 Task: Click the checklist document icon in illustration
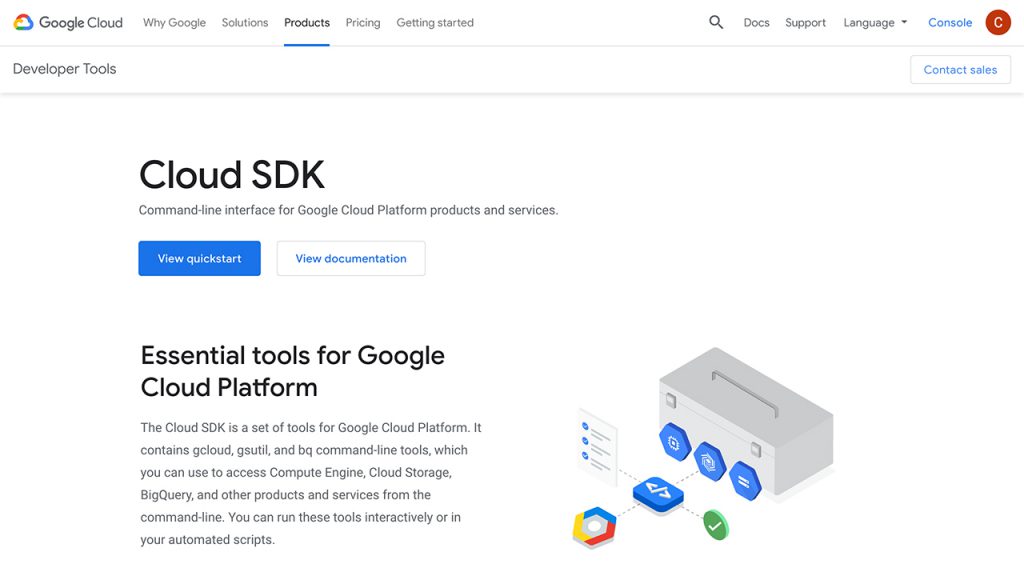click(x=597, y=447)
